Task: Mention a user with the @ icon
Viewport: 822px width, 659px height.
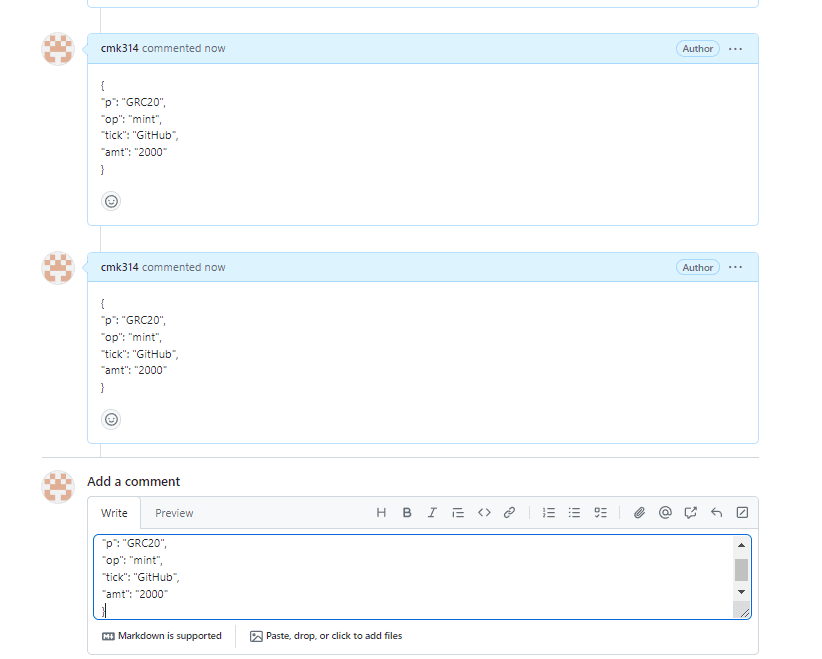Action: click(665, 513)
